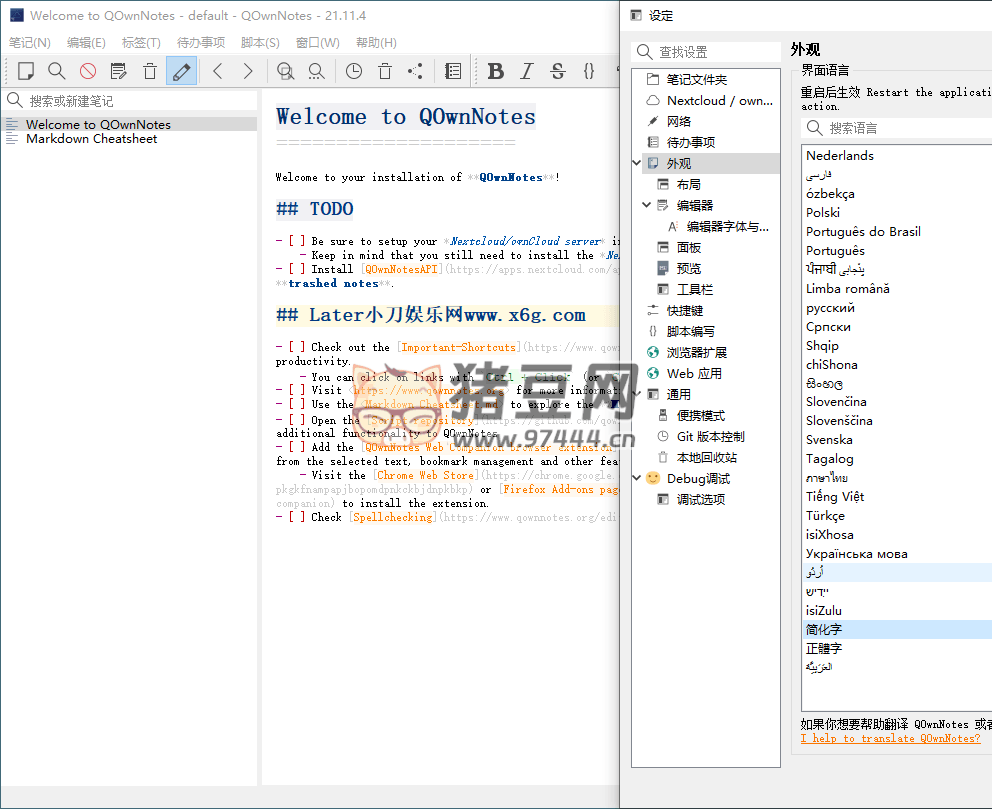Collapse the 外观 tree section
This screenshot has width=992, height=809.
638,163
